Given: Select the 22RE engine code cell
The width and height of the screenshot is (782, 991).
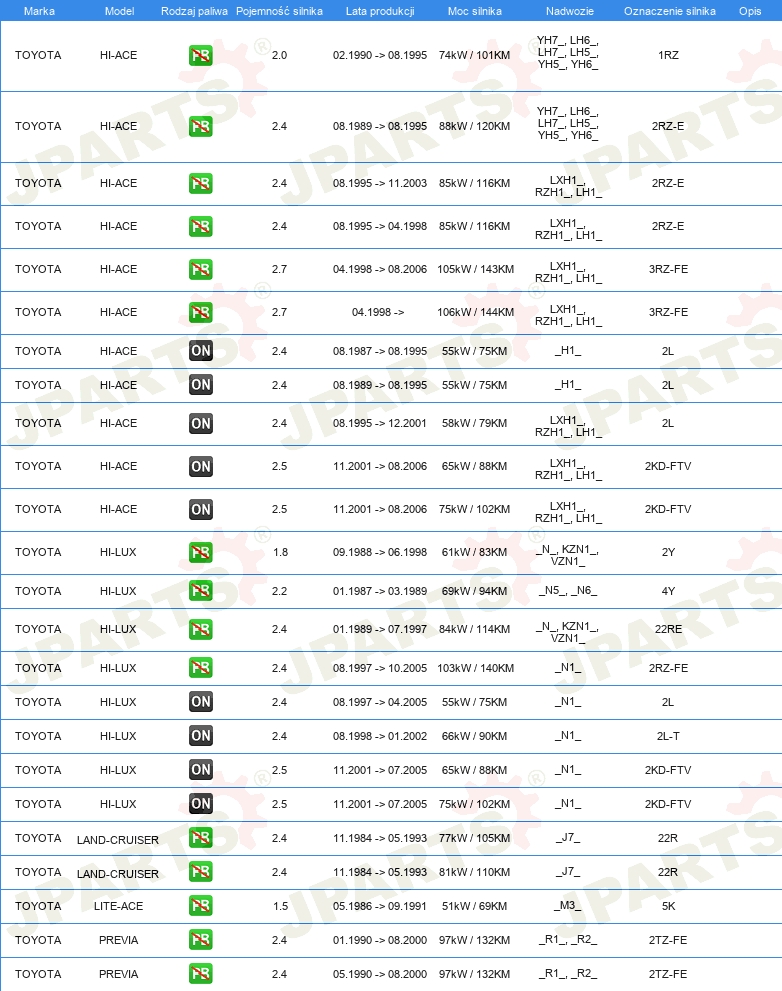Looking at the screenshot, I should tap(668, 629).
